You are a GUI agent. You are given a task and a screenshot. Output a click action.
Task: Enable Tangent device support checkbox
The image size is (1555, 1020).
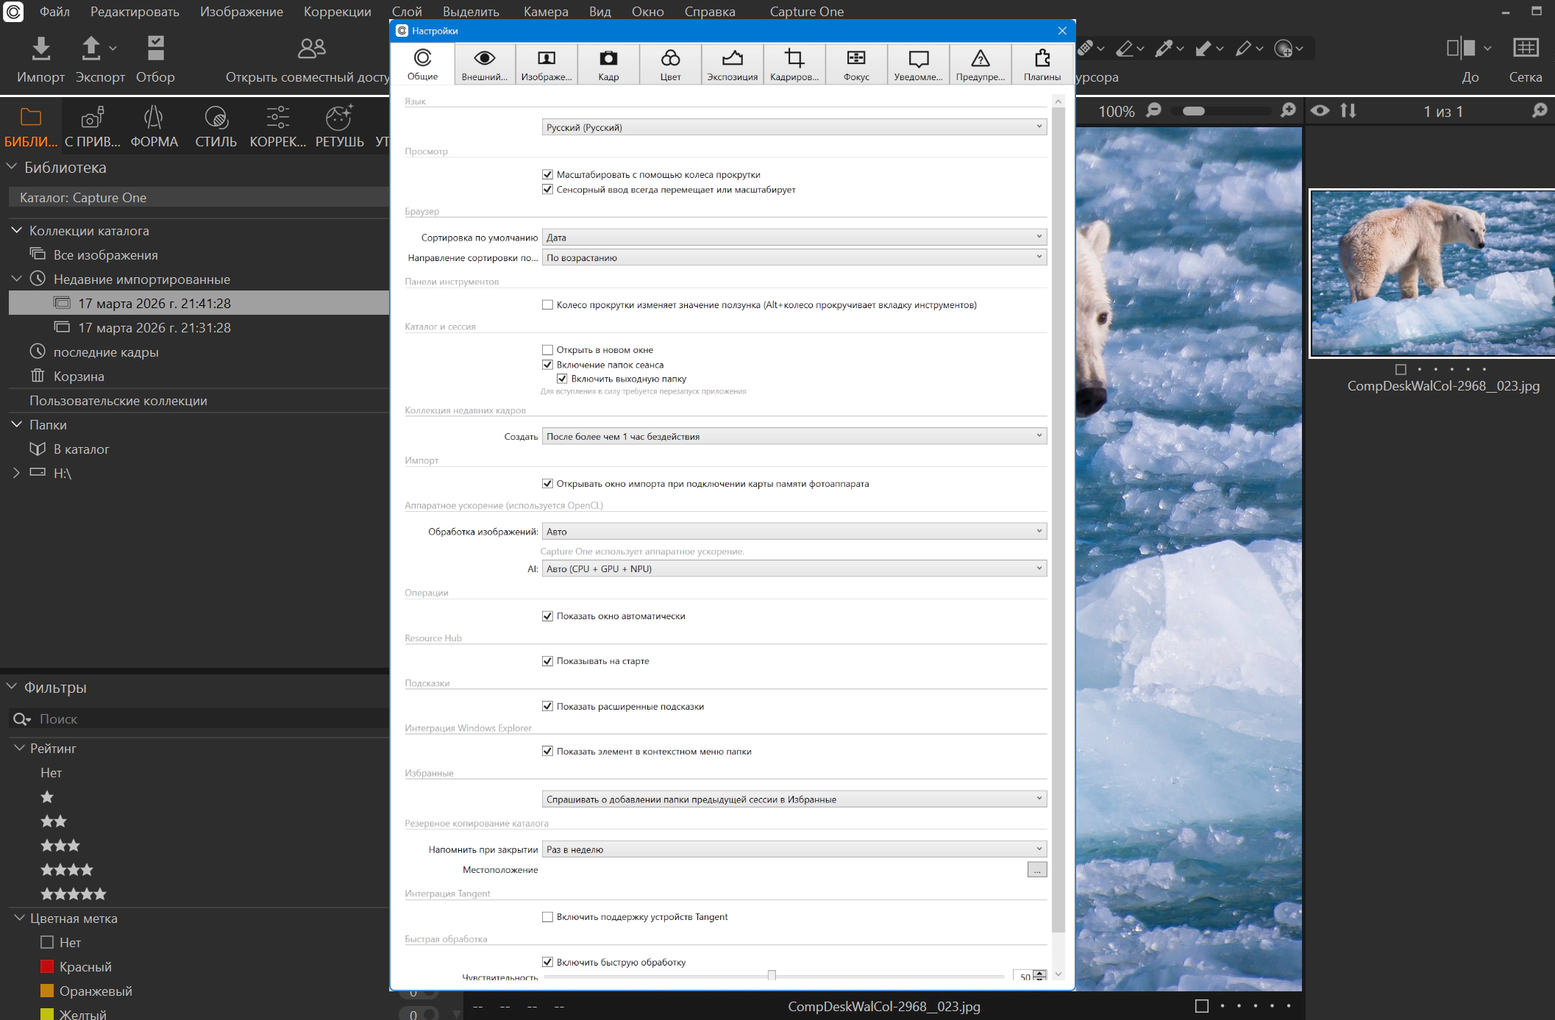[x=547, y=917]
